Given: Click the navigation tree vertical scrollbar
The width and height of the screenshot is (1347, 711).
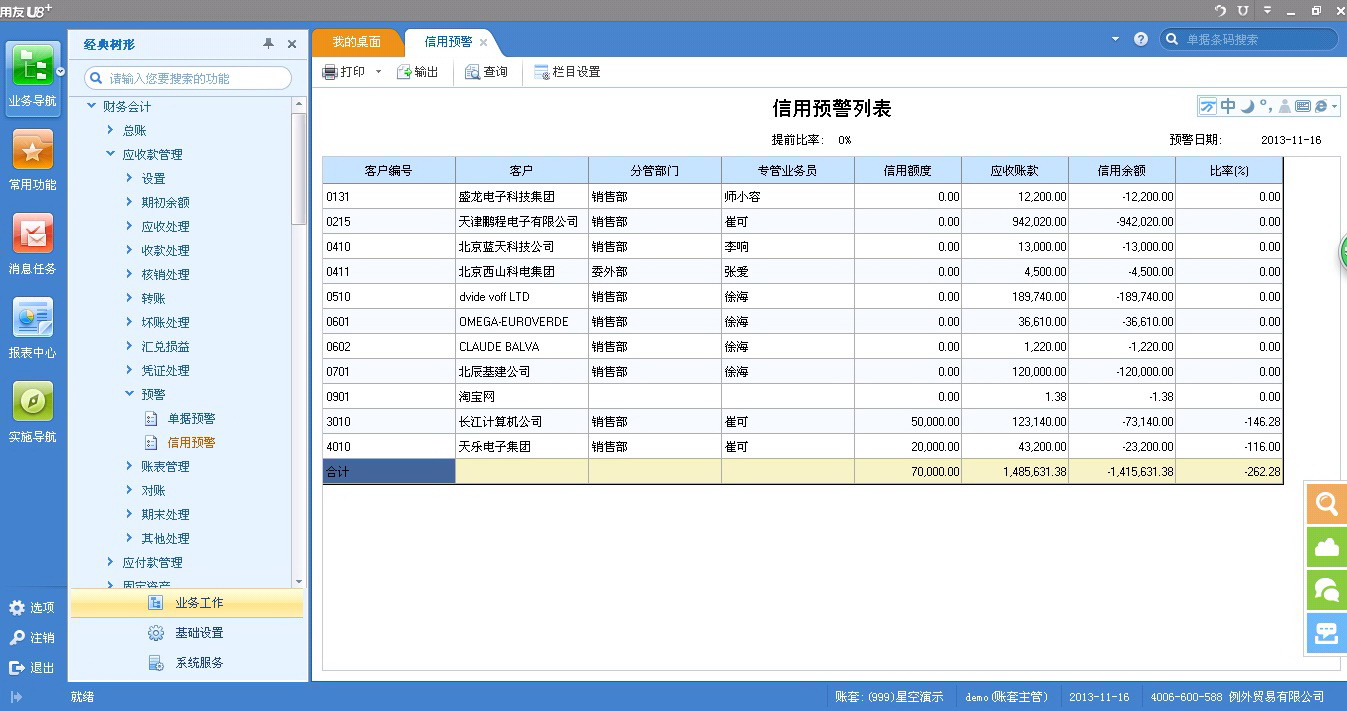Looking at the screenshot, I should click(x=299, y=170).
